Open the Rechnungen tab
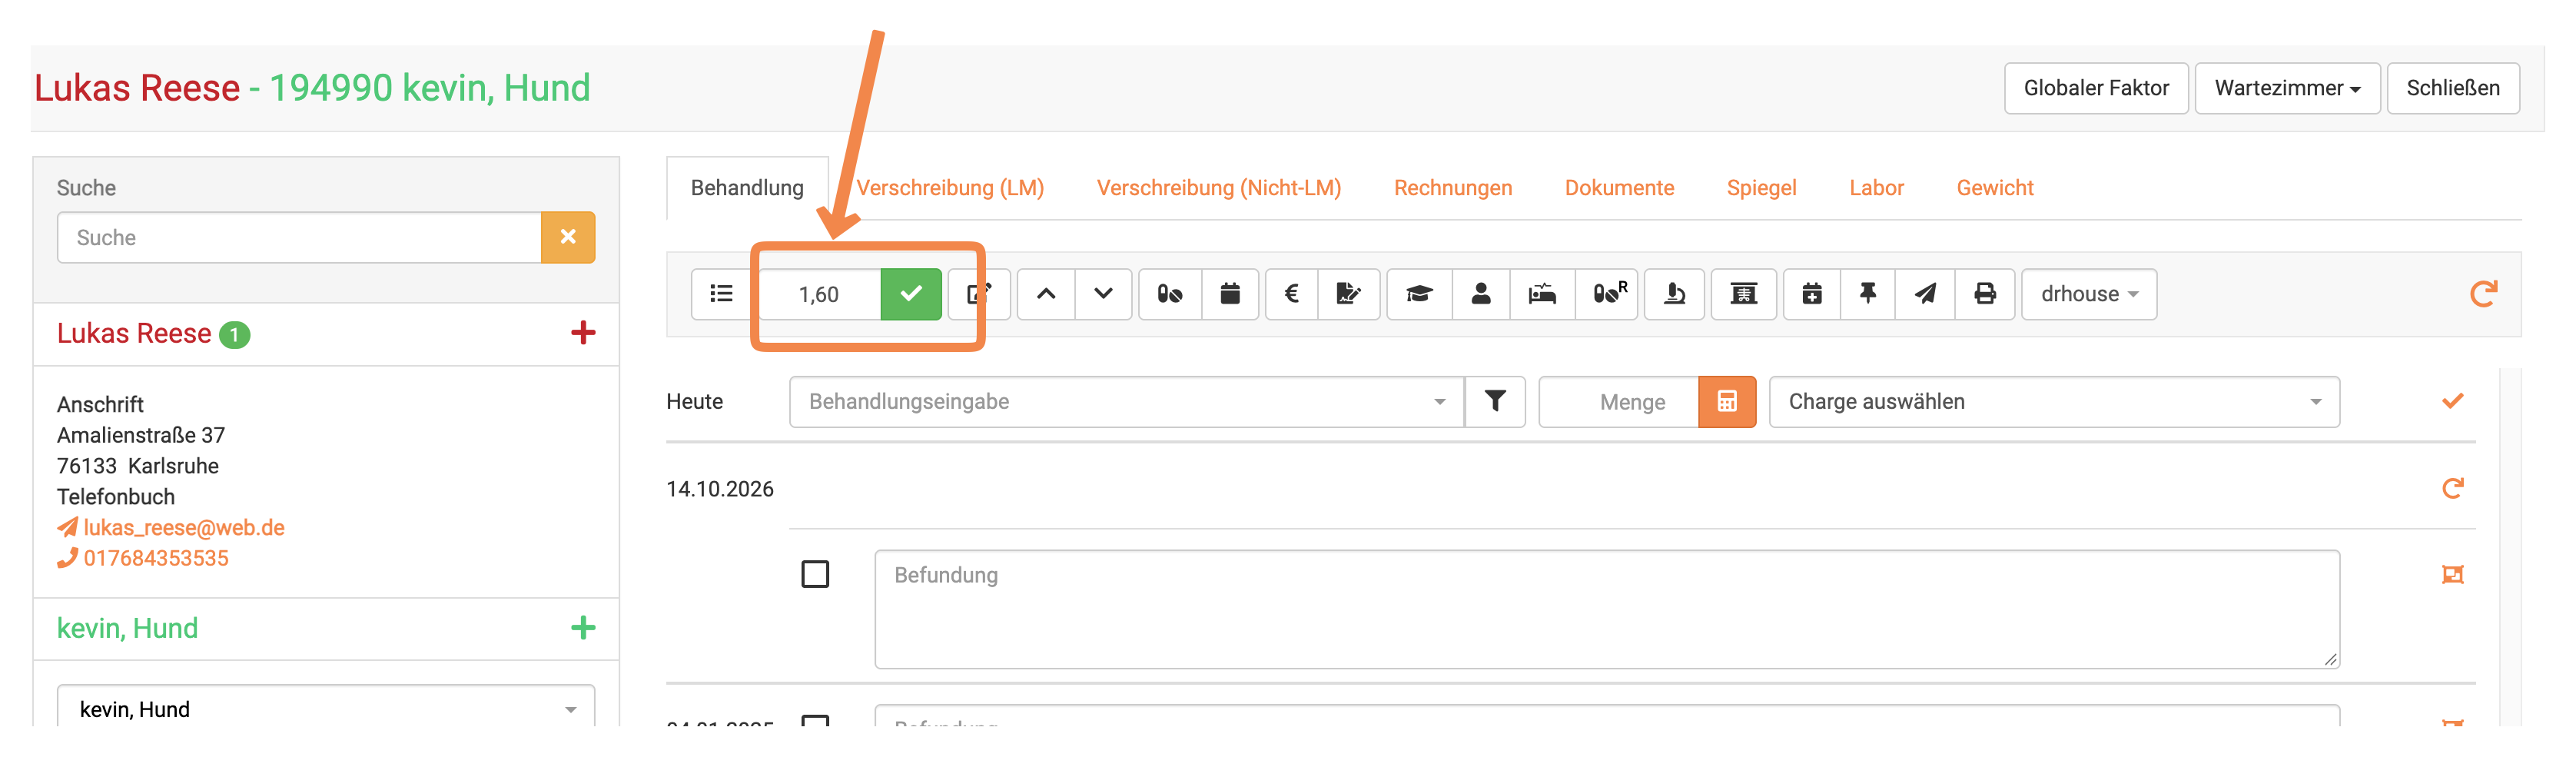Image resolution: width=2576 pixels, height=757 pixels. (1453, 188)
